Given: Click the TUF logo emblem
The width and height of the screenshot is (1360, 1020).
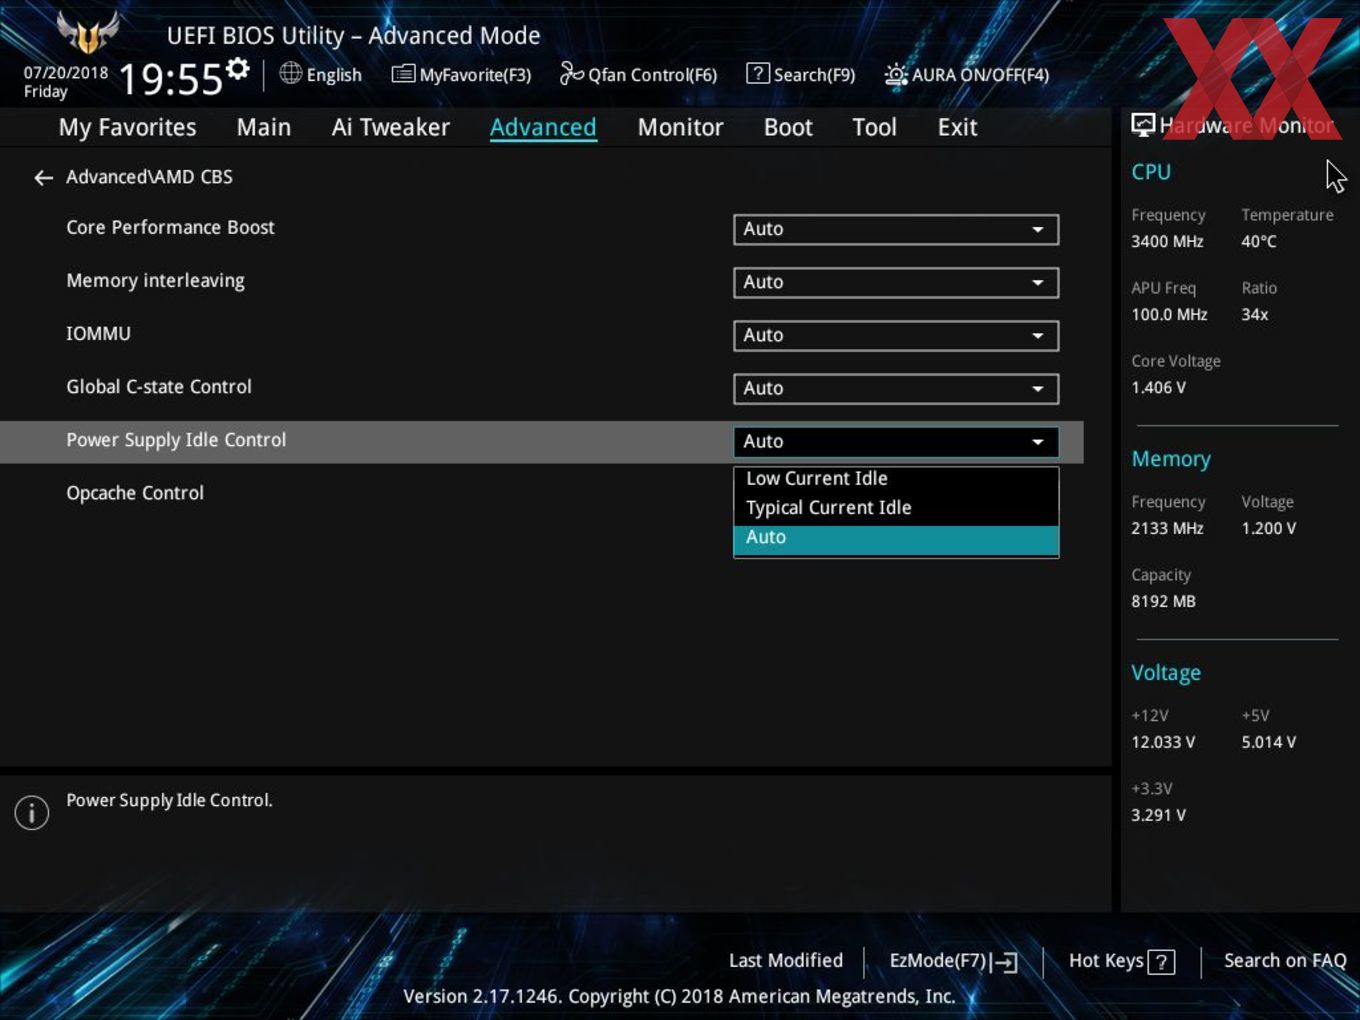Looking at the screenshot, I should tap(88, 32).
